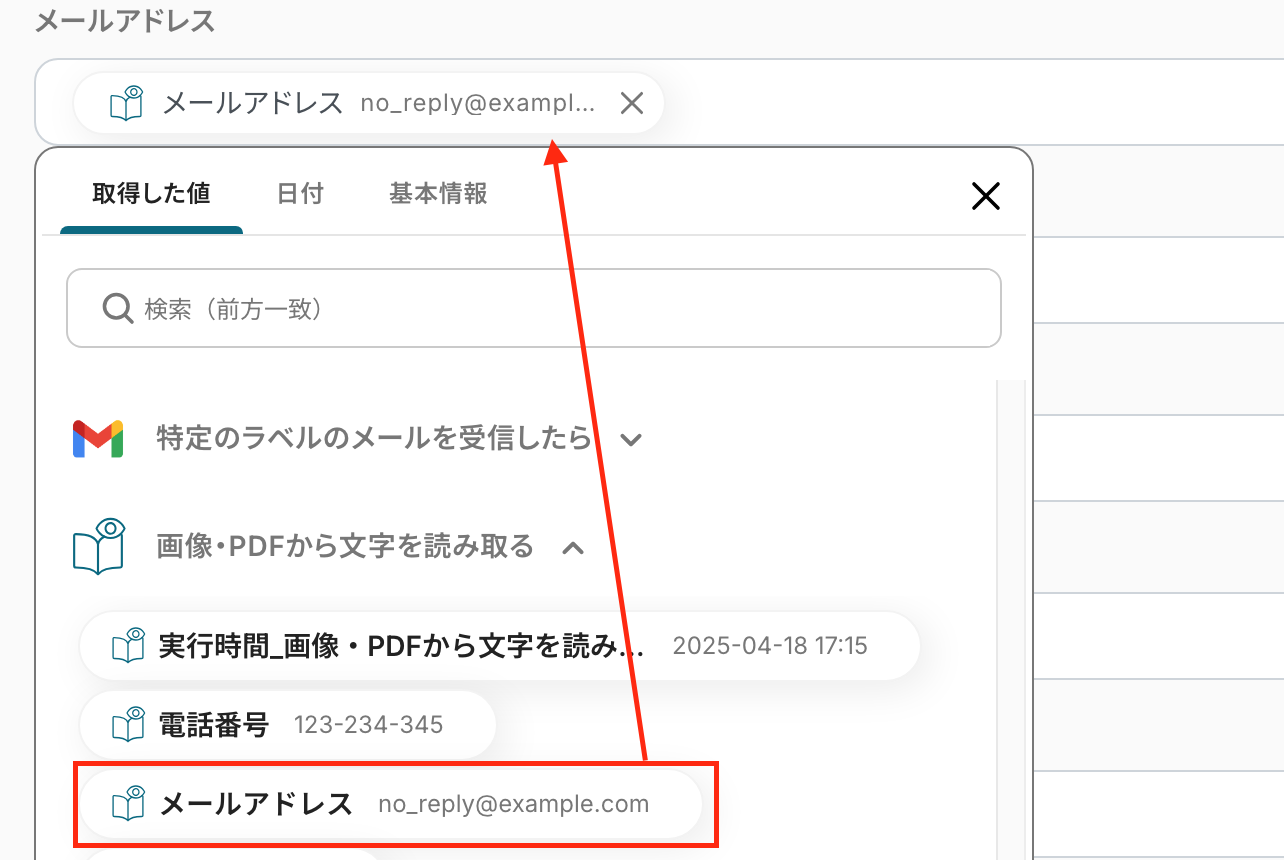Expand the 特定のラベルのメールを受信したら section
The image size is (1284, 860).
pos(630,439)
